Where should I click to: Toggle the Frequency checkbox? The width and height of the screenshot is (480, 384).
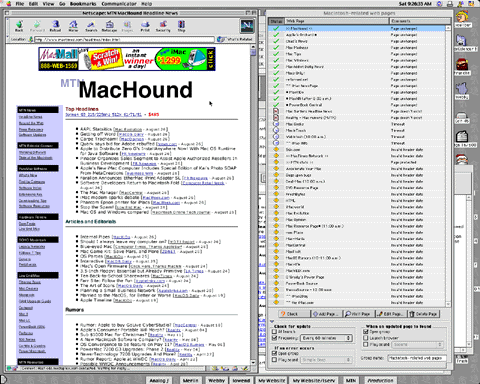(x=275, y=338)
